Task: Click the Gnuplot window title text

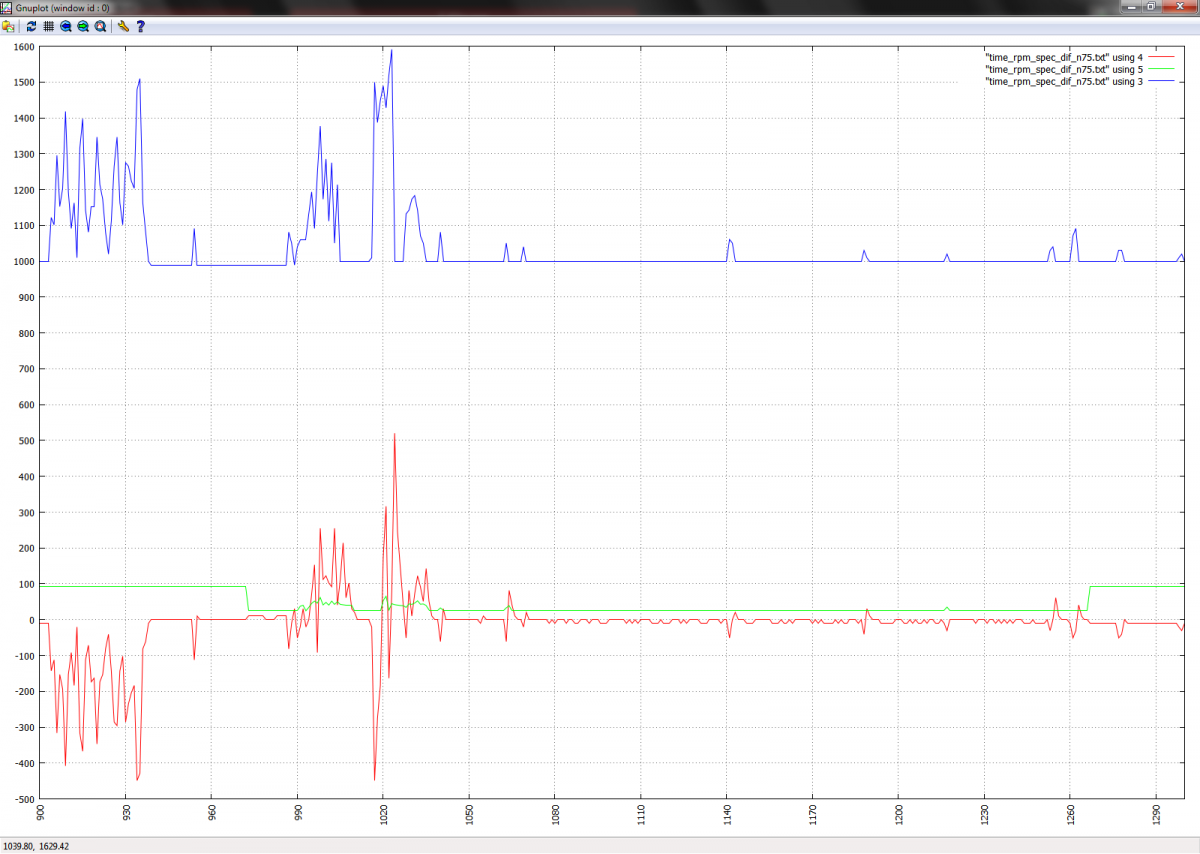Action: pos(63,7)
